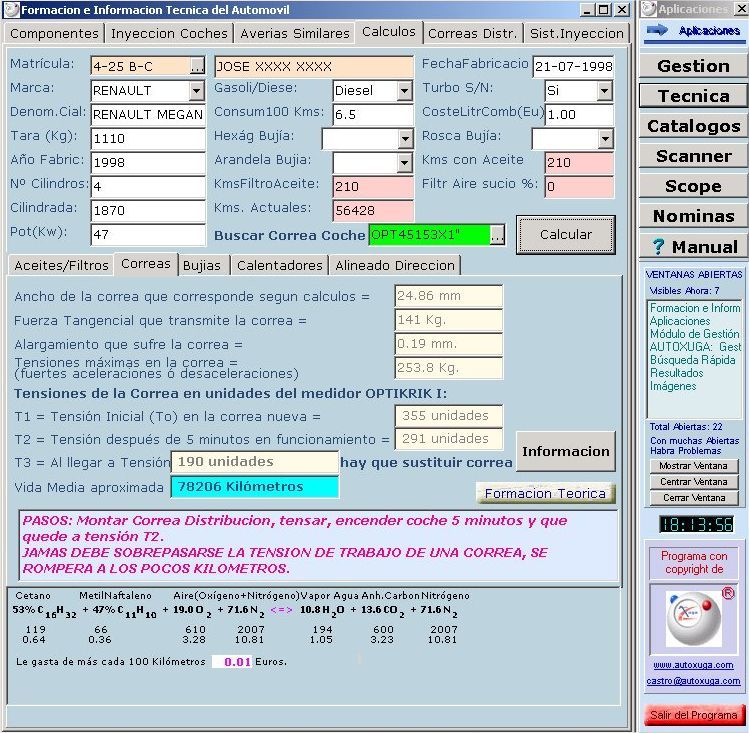
Task: Open the www.autoxuga.com link
Action: 693,665
